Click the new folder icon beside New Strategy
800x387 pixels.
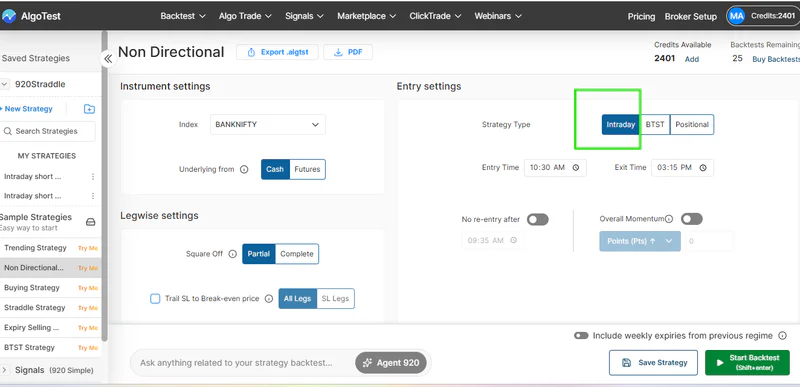click(x=89, y=109)
